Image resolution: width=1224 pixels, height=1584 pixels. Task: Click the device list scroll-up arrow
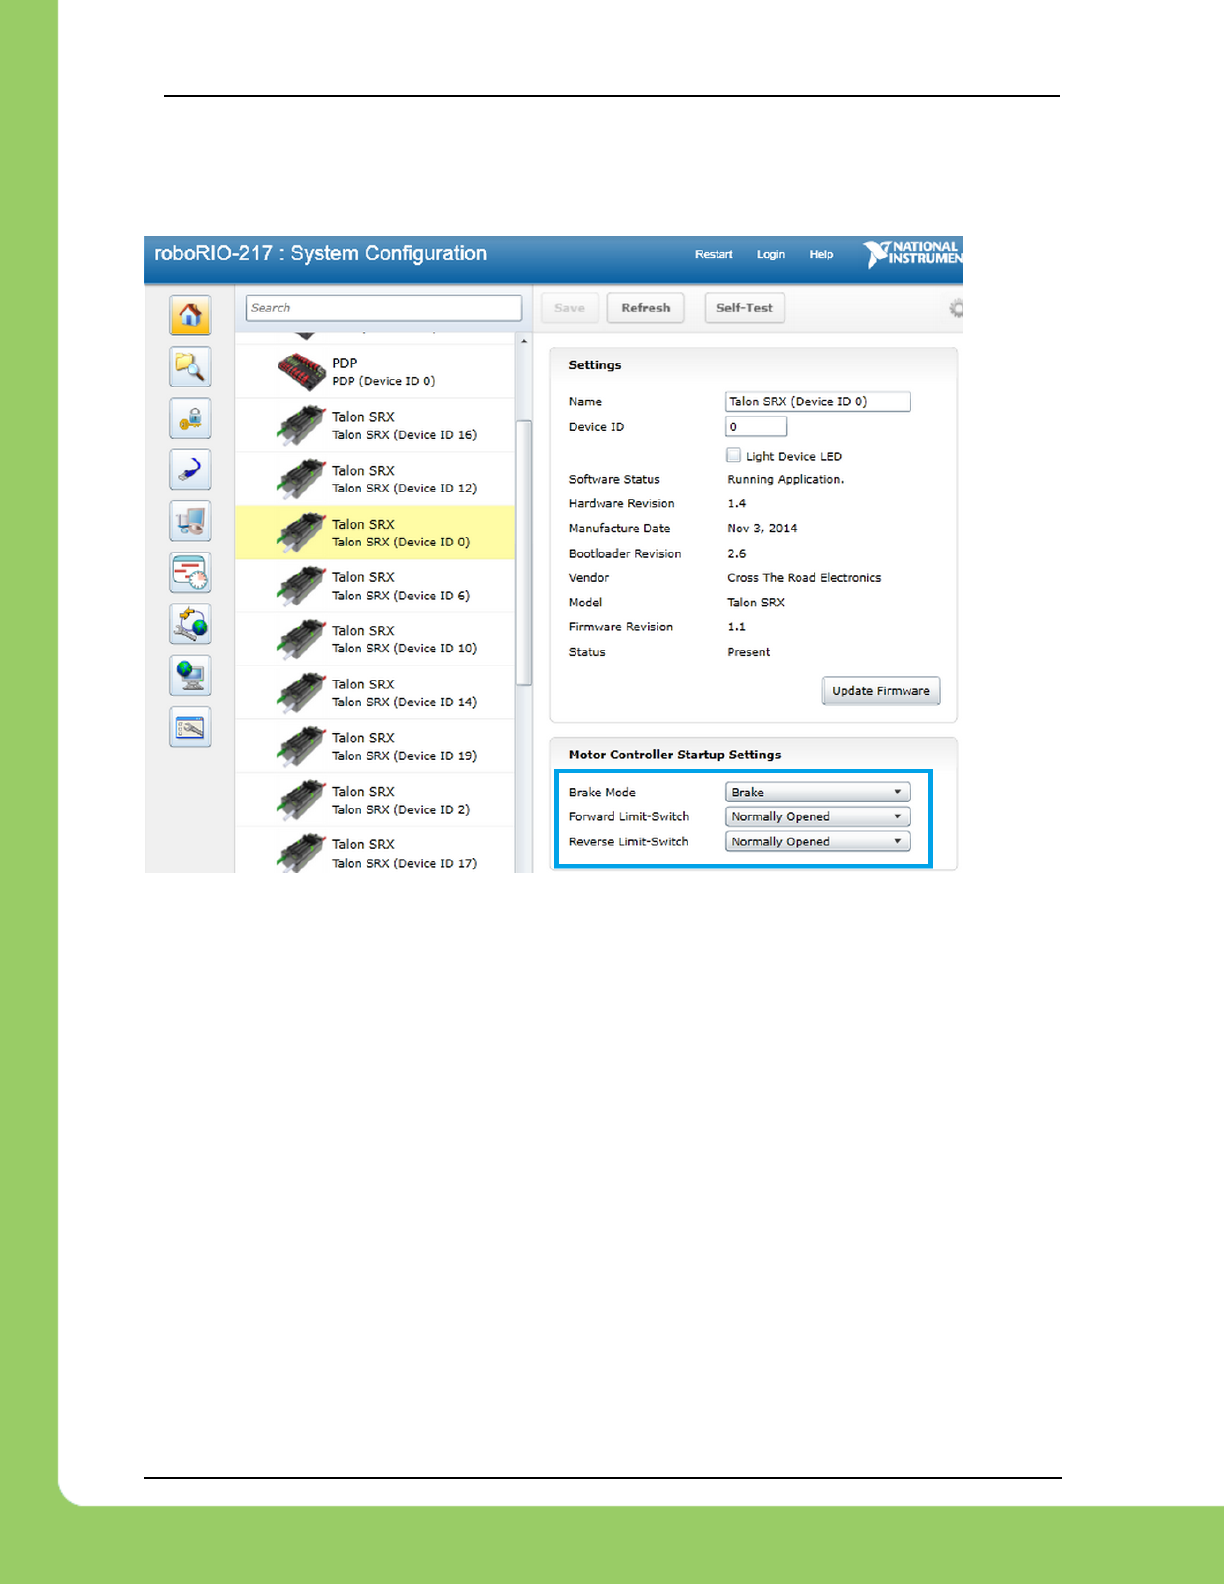[x=524, y=341]
